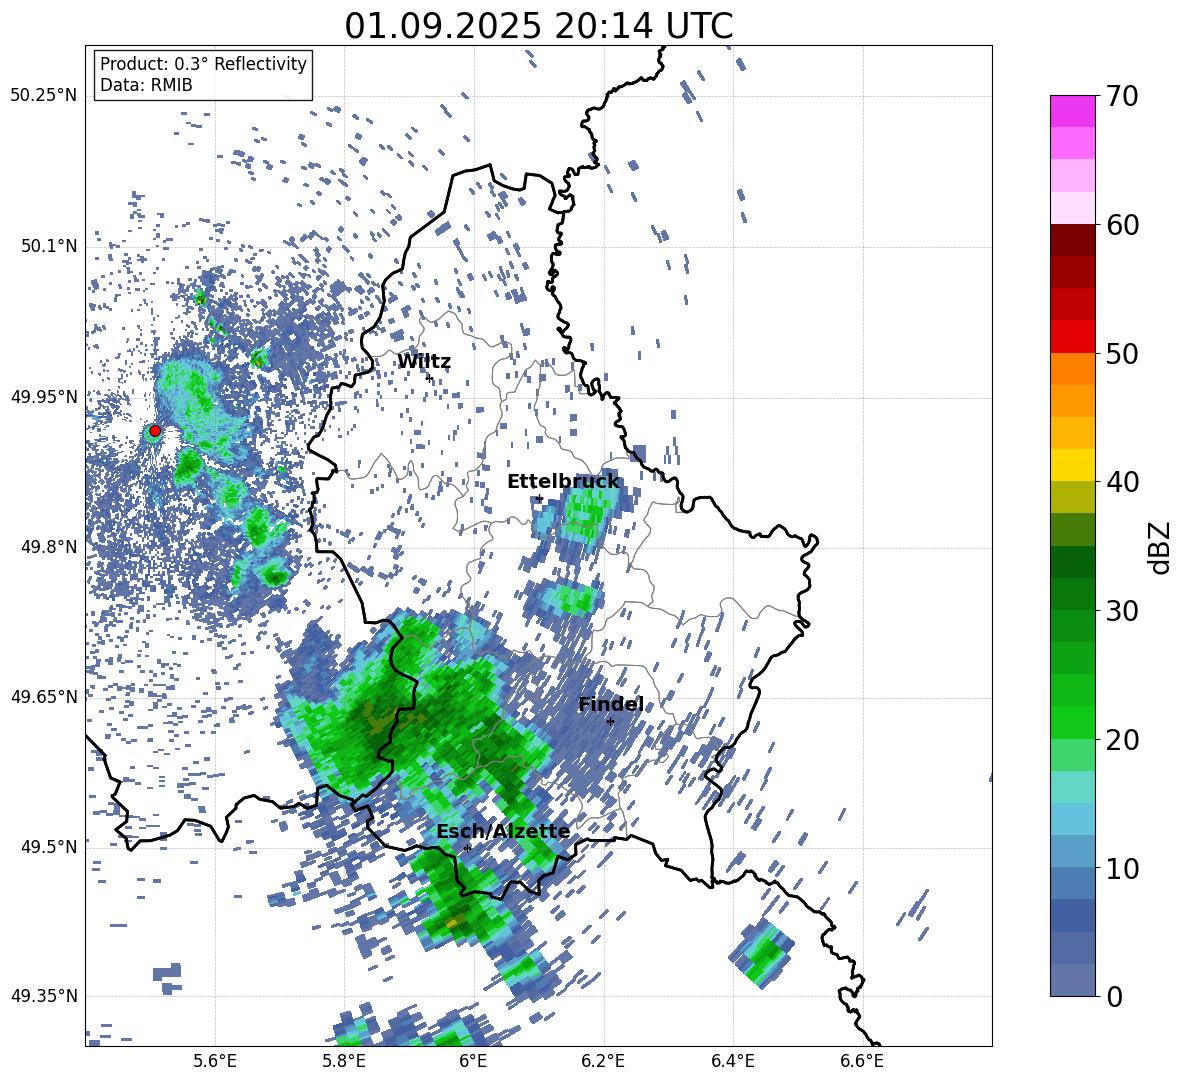1184x1081 pixels.
Task: Click the isolated green echo near 6.45°E
Action: pos(761,953)
